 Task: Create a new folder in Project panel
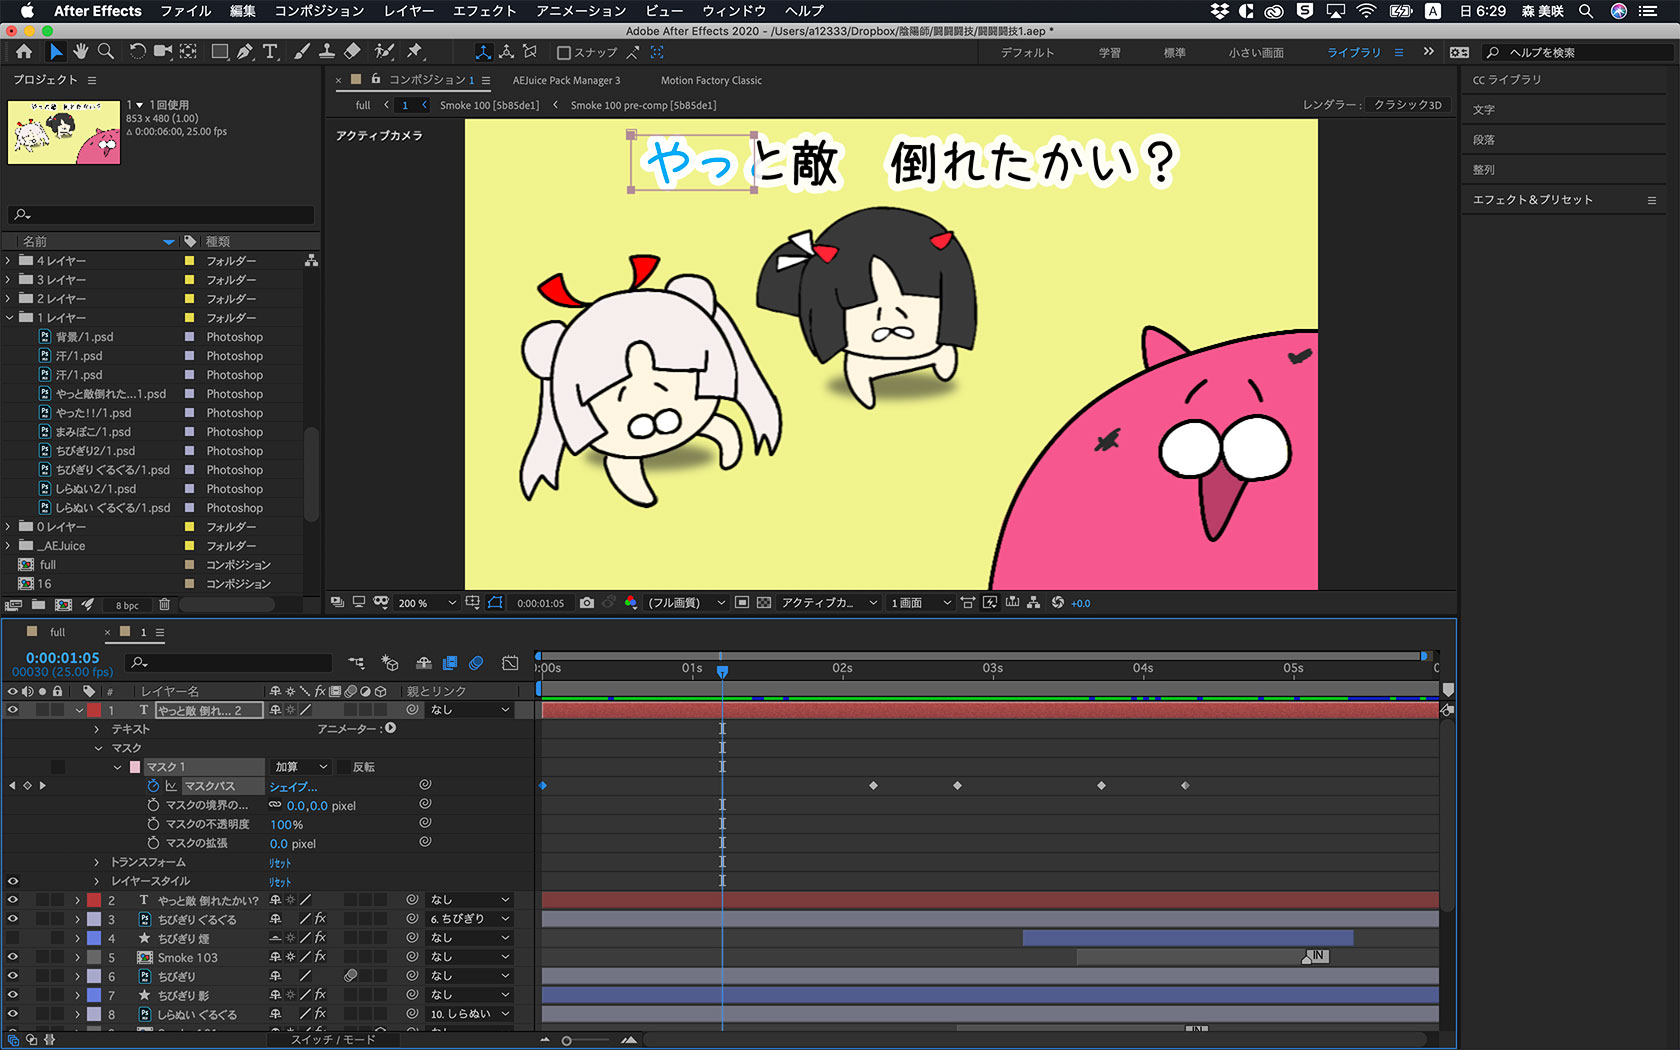[38, 605]
